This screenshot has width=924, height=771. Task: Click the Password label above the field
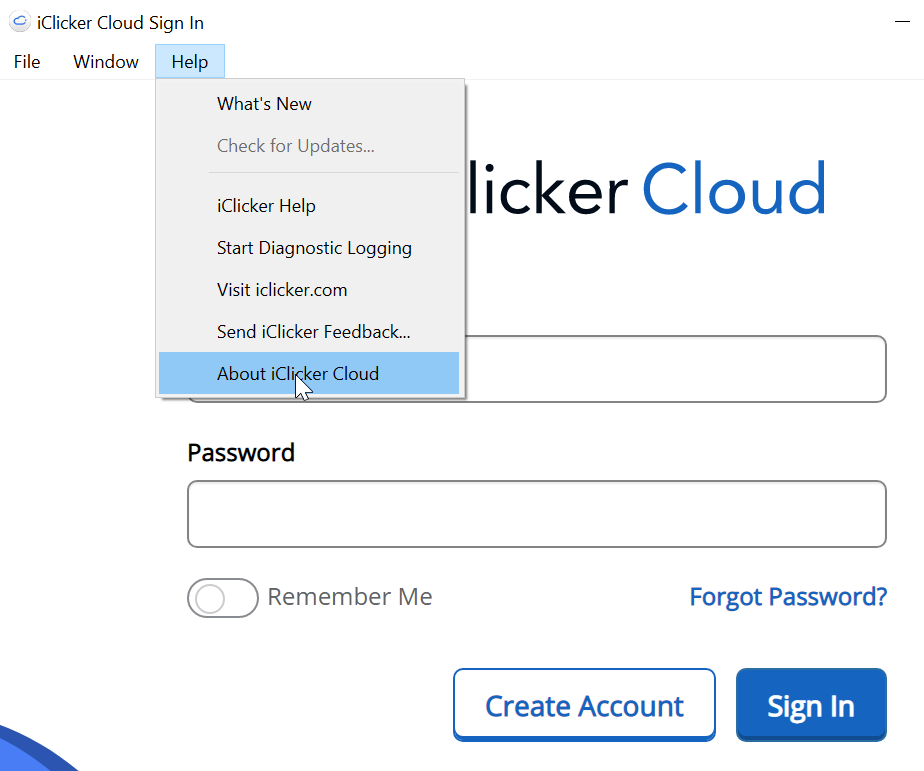[x=240, y=452]
